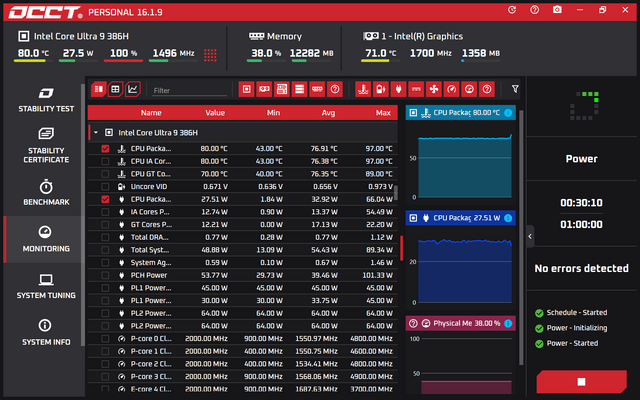Viewport: 640px width, 400px height.
Task: Check the CPU IA Cores temperature checkbox
Action: (105, 161)
